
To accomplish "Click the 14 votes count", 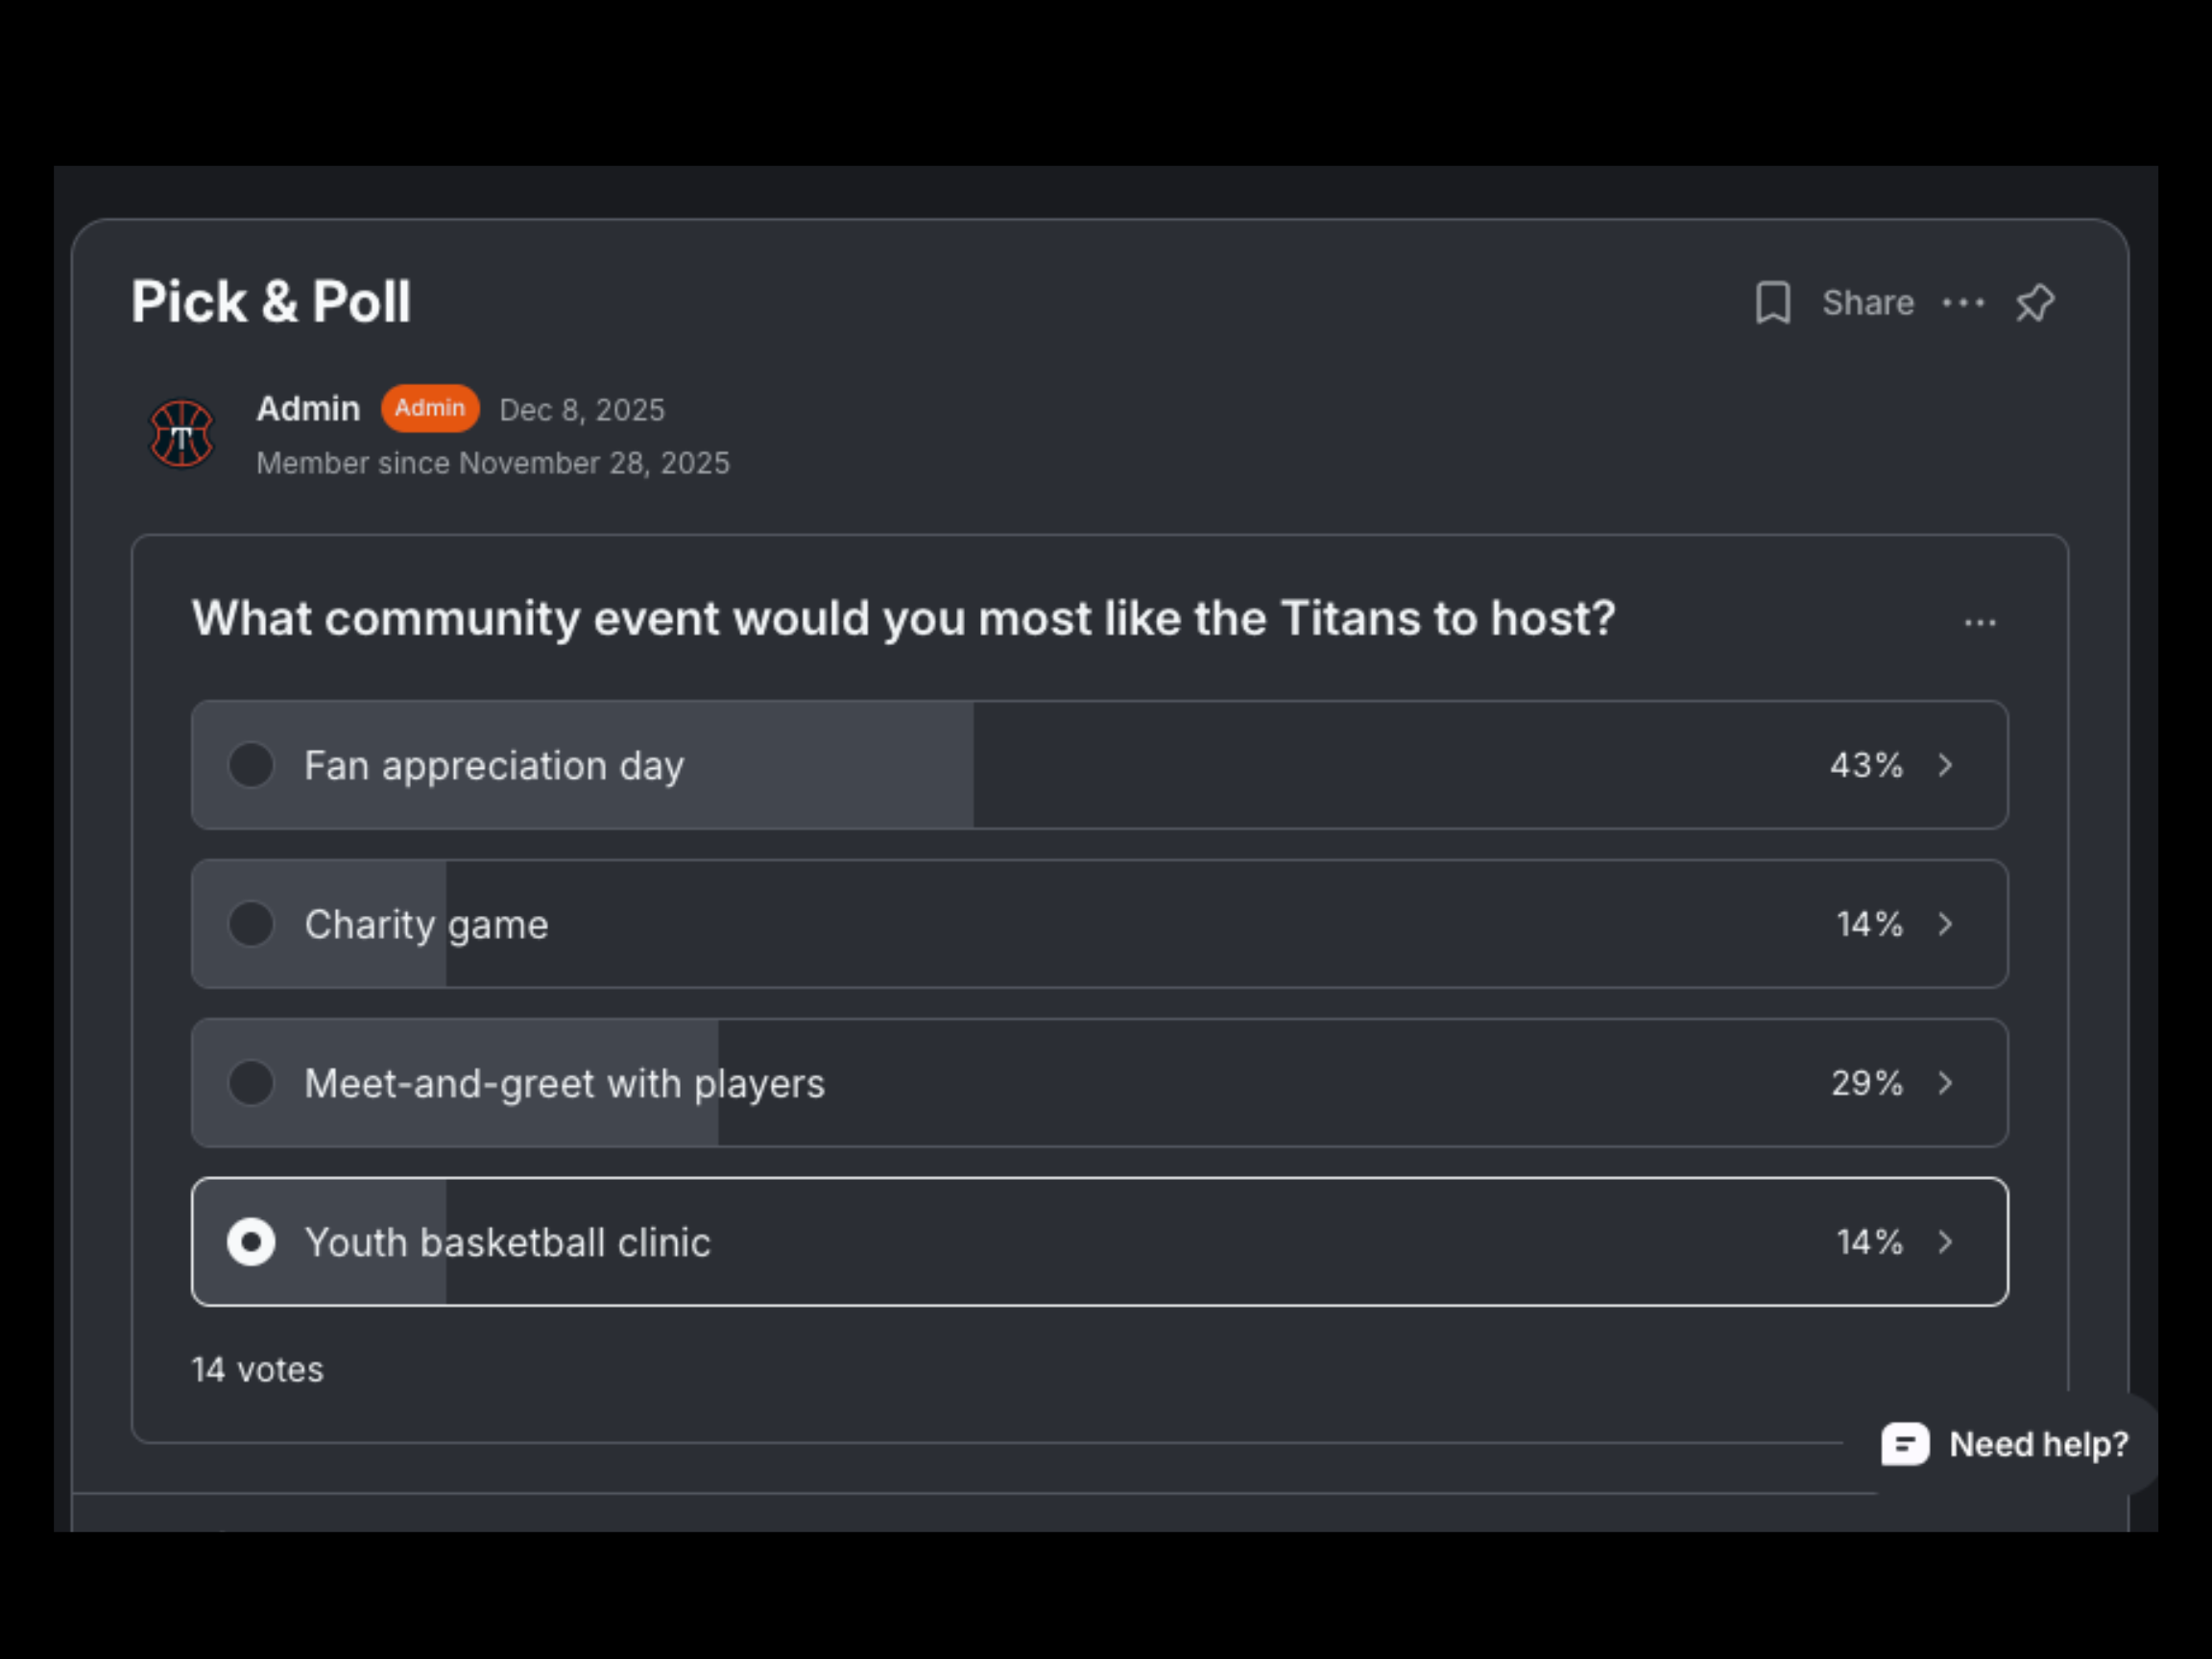I will [257, 1369].
